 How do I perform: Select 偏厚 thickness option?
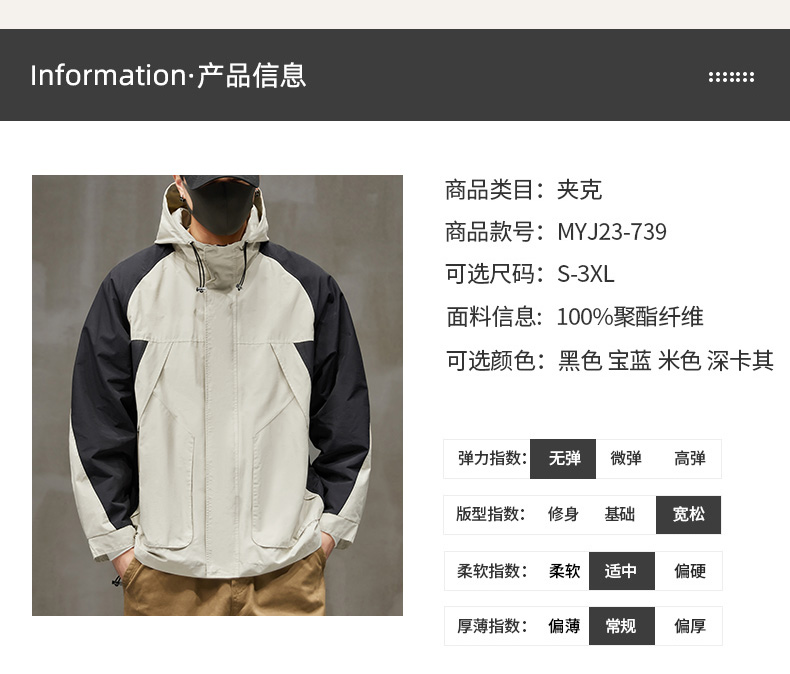[689, 626]
